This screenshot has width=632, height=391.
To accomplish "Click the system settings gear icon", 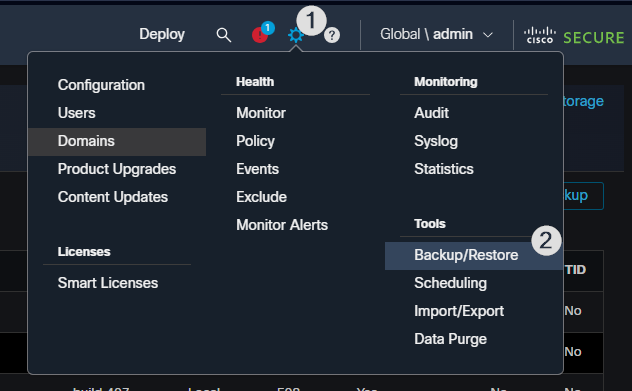I will point(295,35).
